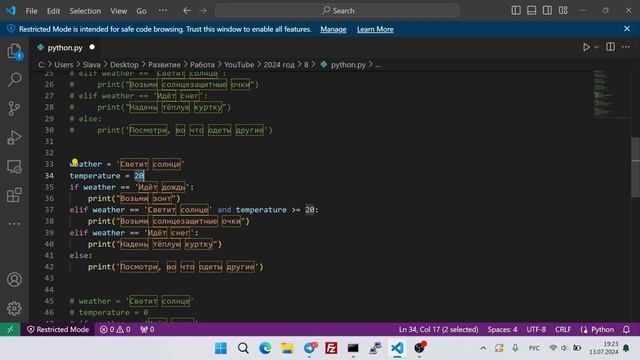Image resolution: width=640 pixels, height=360 pixels.
Task: Change indentation via Spaces: 4
Action: 502,329
